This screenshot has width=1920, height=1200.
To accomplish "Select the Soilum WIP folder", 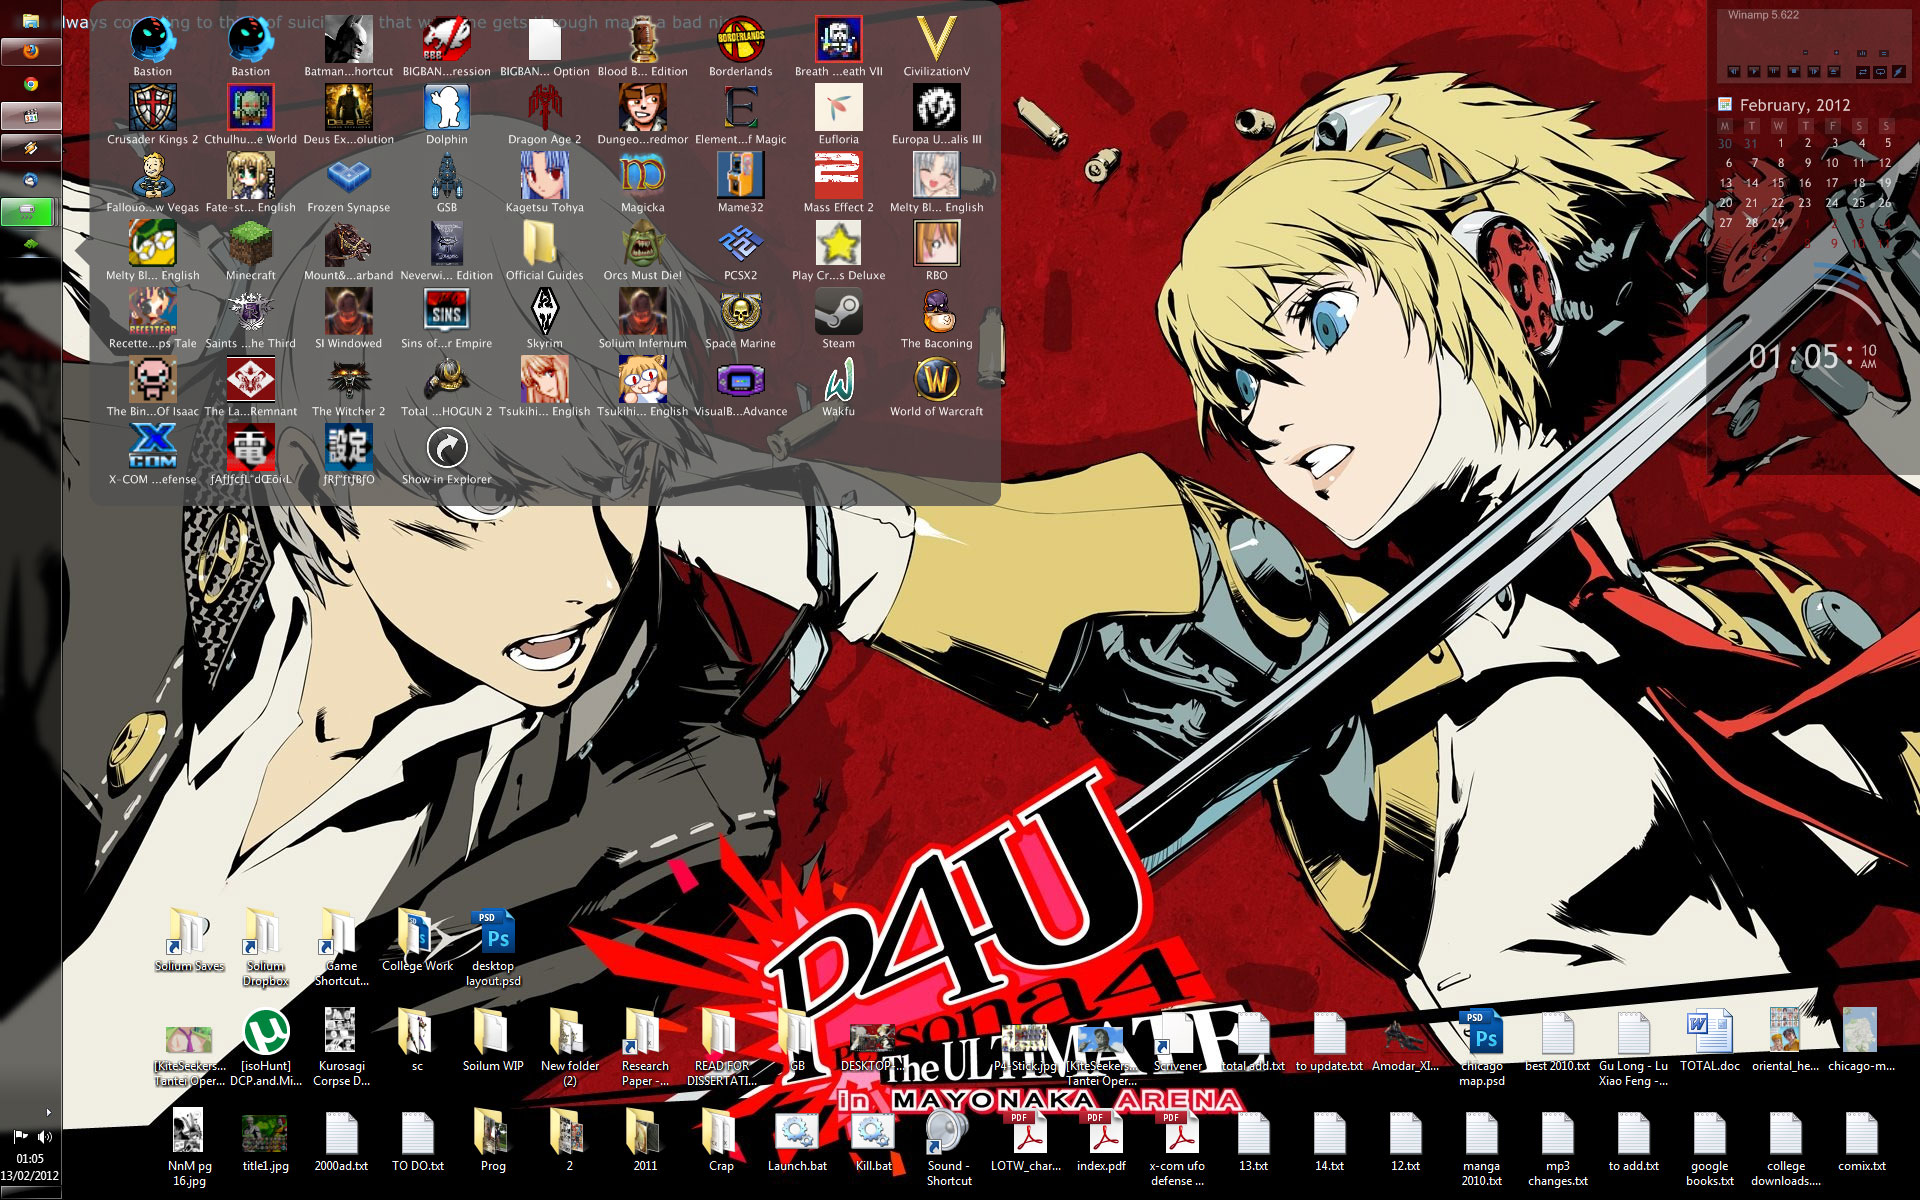I will tap(493, 1040).
